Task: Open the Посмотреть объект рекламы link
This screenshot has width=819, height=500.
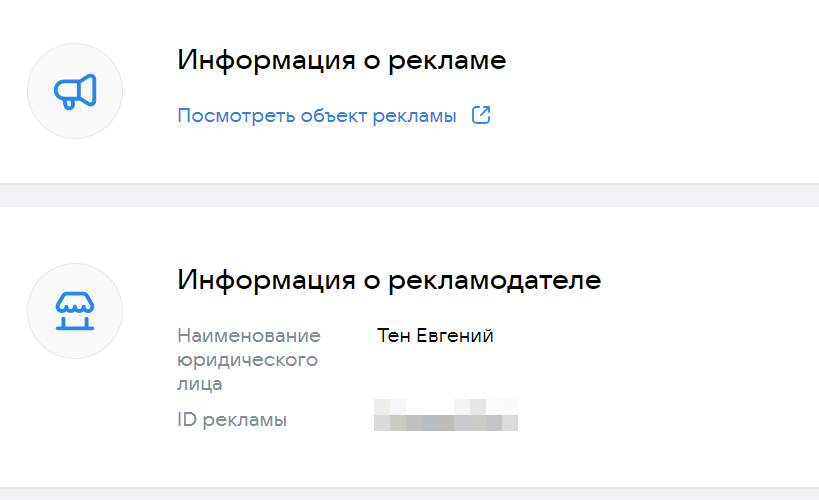Action: pos(317,116)
